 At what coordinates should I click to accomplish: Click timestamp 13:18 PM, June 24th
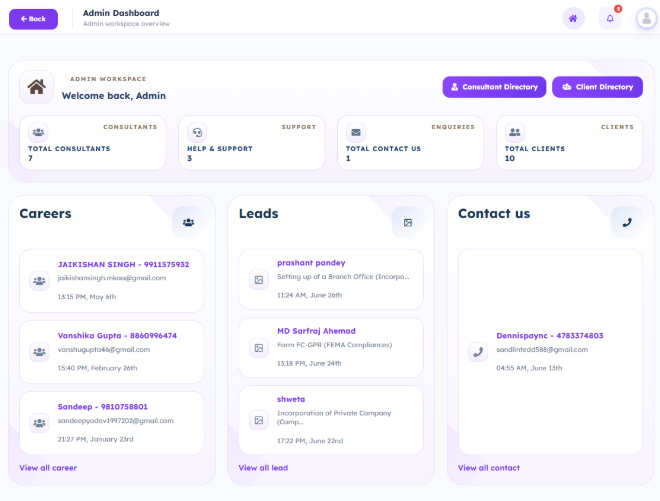click(309, 363)
